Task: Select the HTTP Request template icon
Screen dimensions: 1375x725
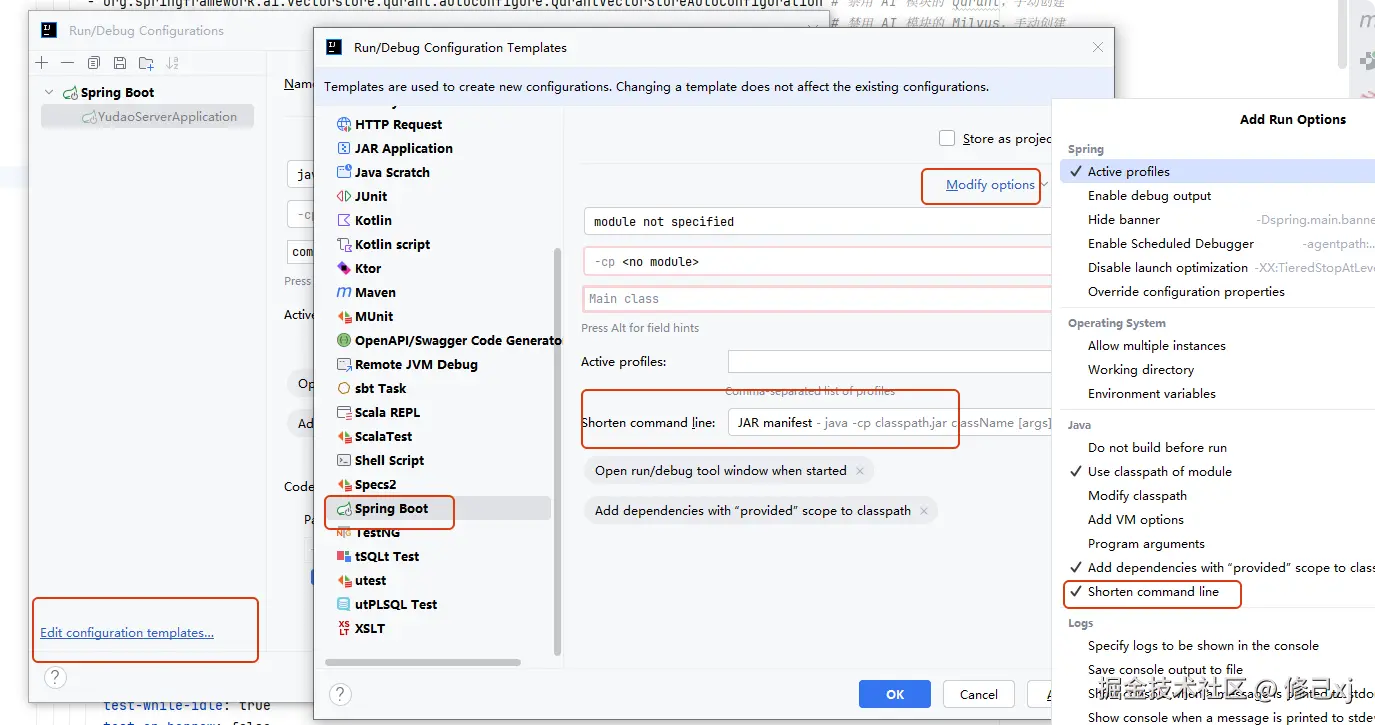Action: pyautogui.click(x=344, y=125)
